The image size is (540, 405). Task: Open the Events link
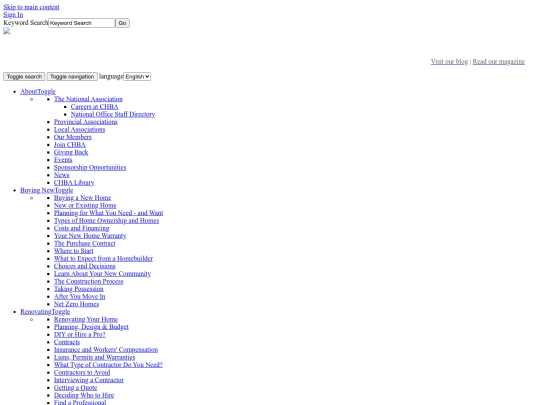pos(63,160)
